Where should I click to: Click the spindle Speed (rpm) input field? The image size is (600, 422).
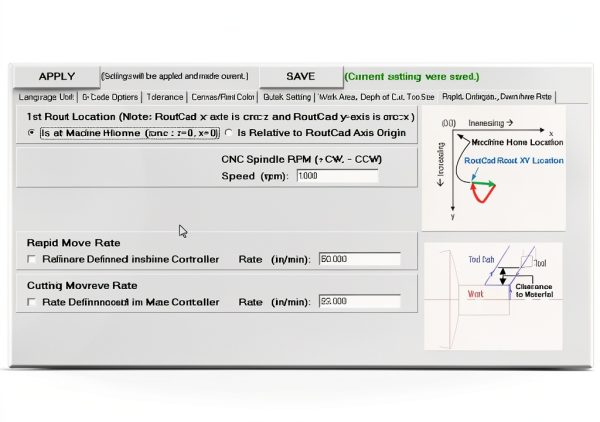pos(338,176)
